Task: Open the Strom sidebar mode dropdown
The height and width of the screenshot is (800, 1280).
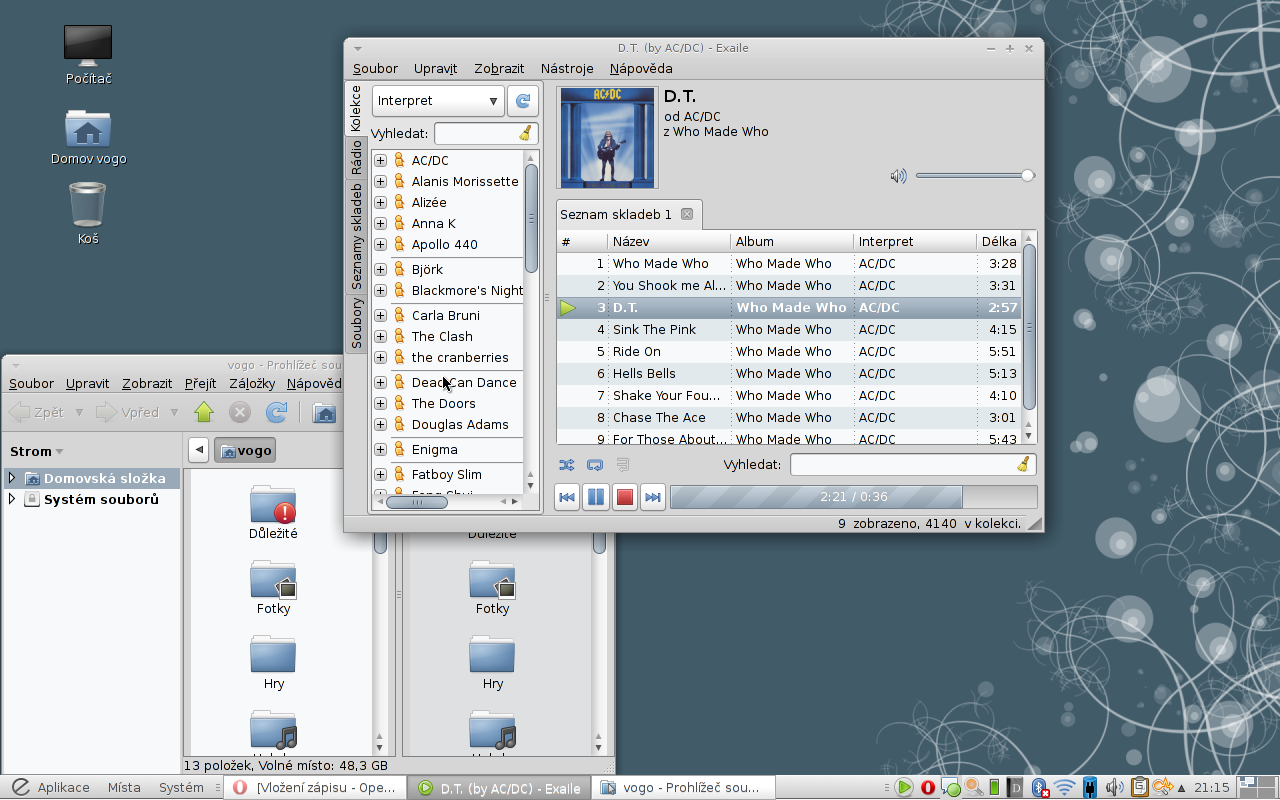Action: (x=37, y=452)
